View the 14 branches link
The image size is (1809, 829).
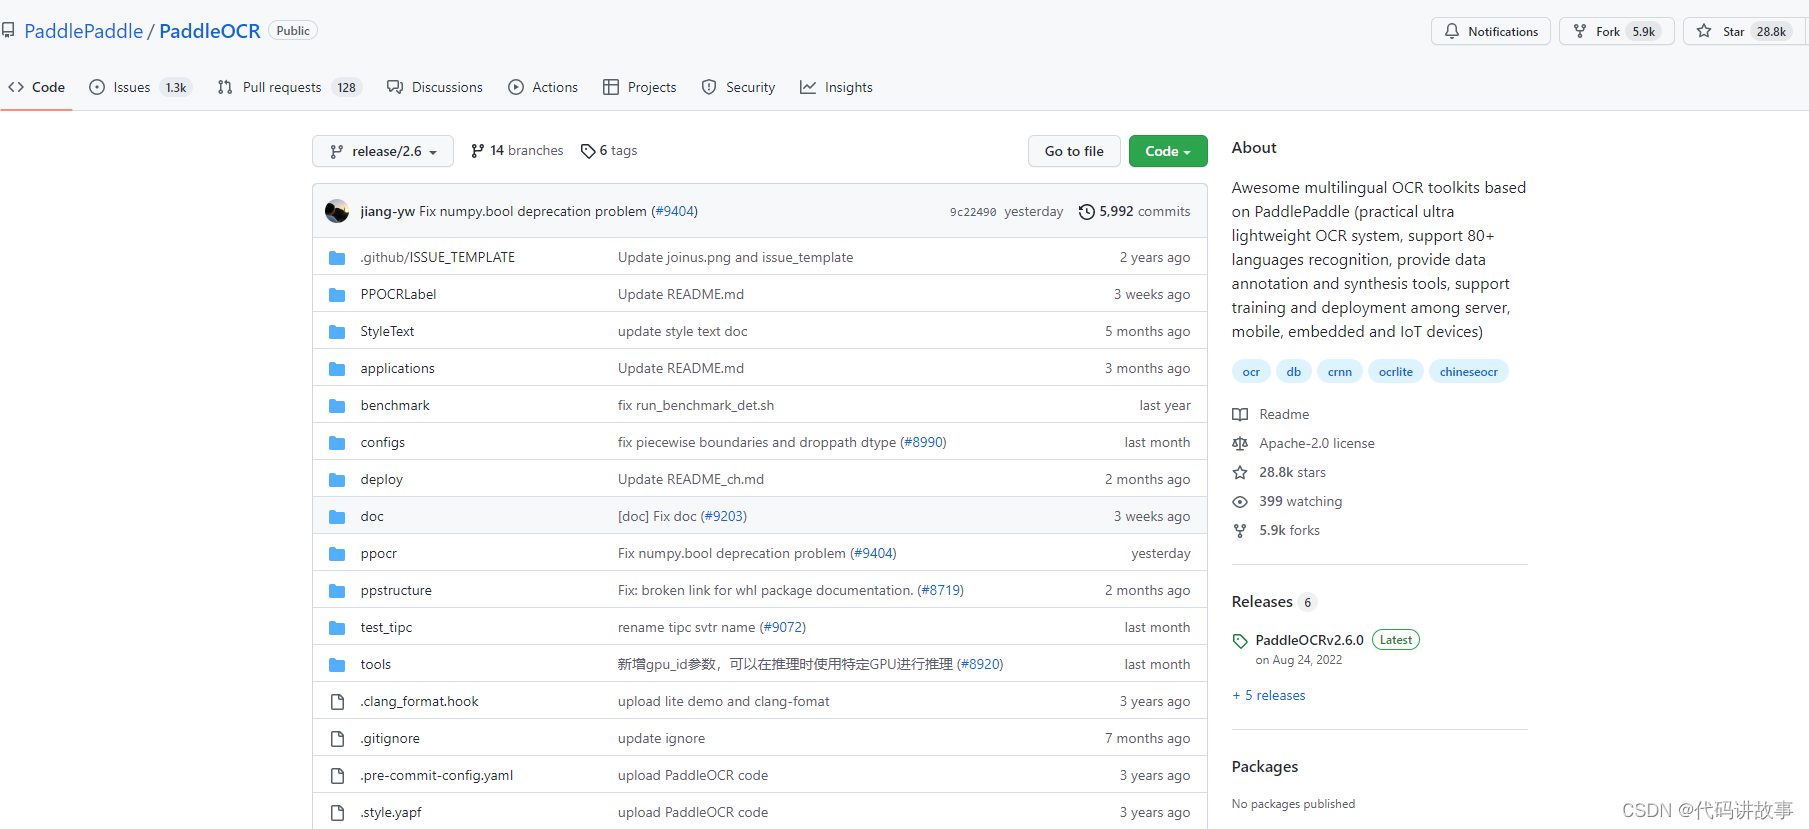pos(517,151)
